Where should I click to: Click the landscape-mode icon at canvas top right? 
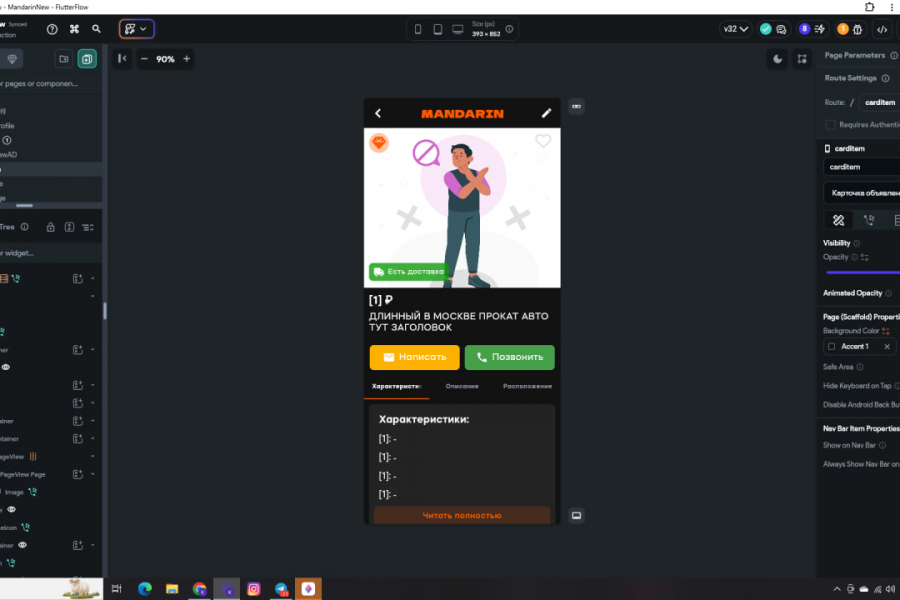pos(576,106)
